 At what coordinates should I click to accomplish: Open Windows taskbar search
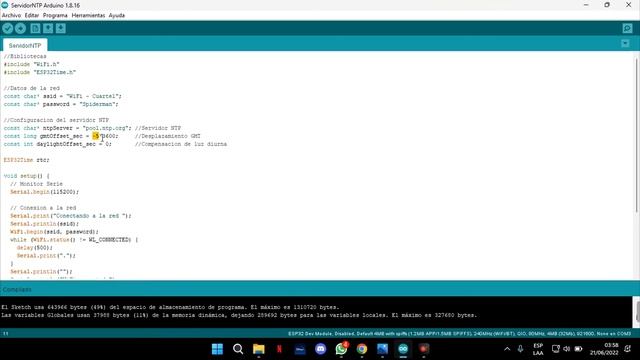click(x=238, y=349)
